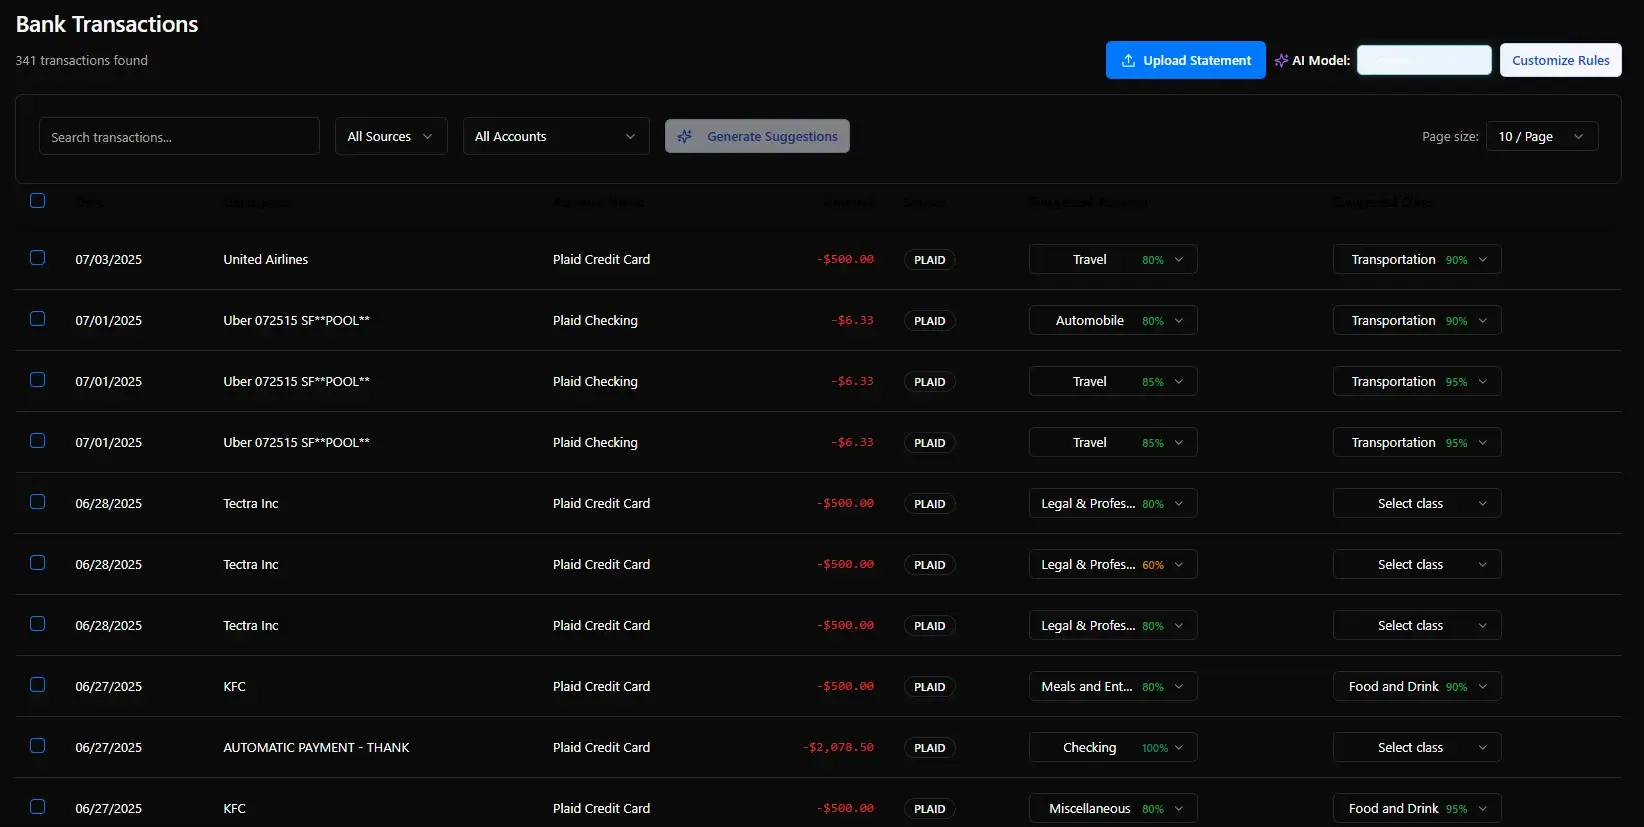The image size is (1644, 827).
Task: Expand United Airlines Transportation class dropdown
Action: pyautogui.click(x=1416, y=259)
